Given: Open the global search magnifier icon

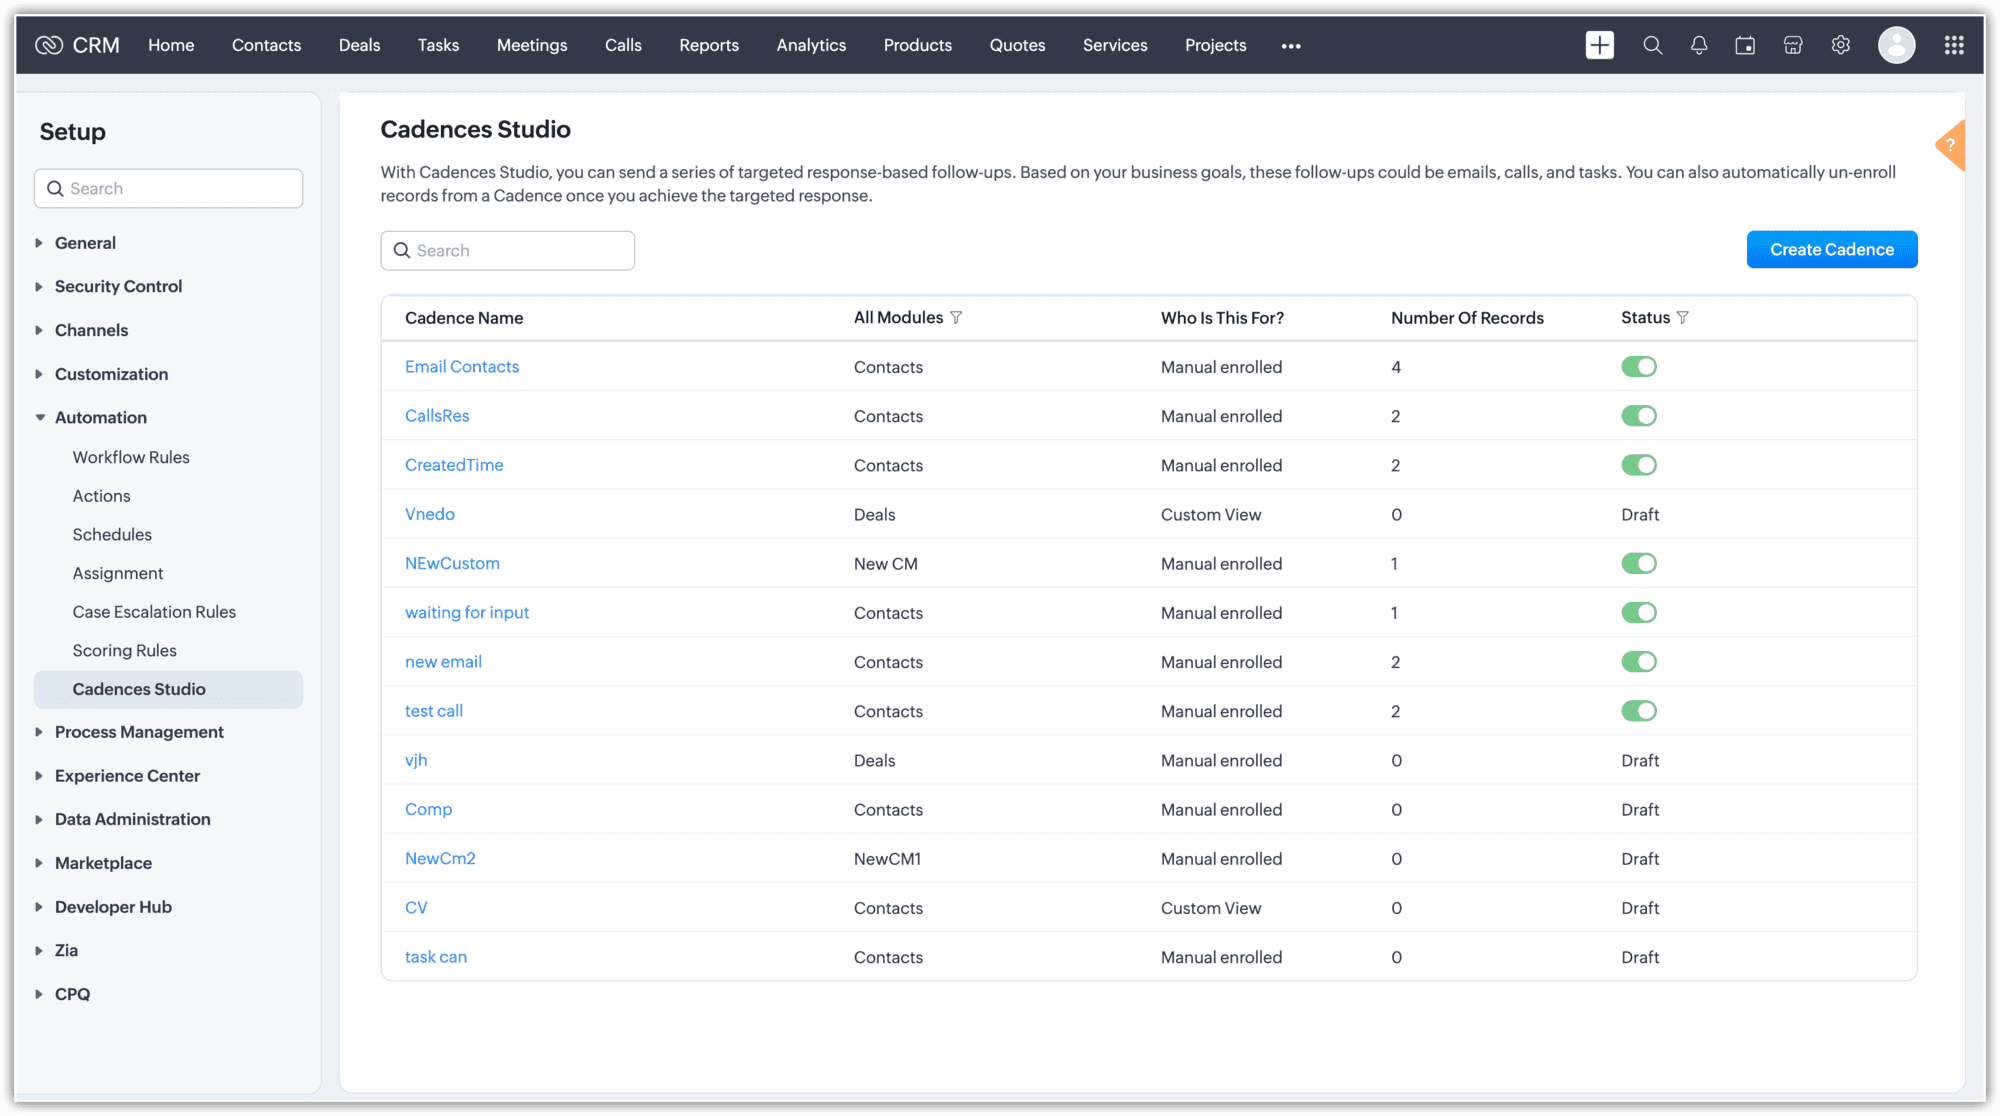Looking at the screenshot, I should click(1652, 45).
